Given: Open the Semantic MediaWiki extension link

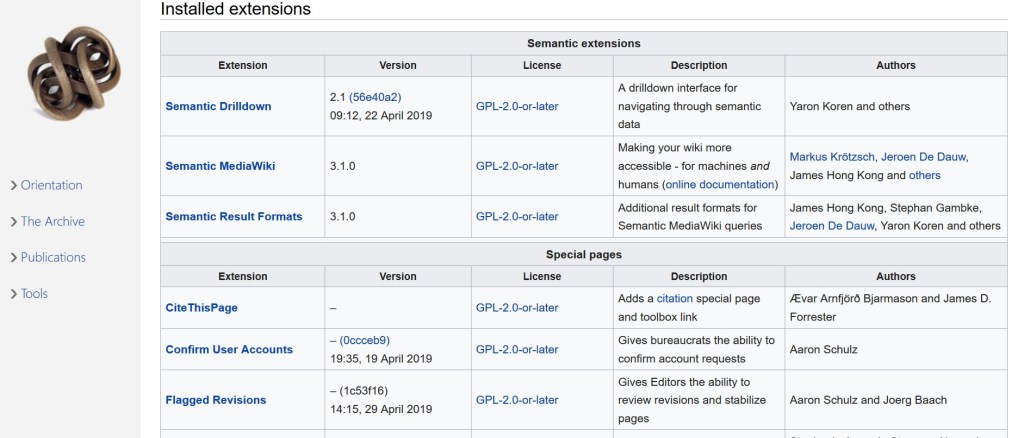Looking at the screenshot, I should click(x=222, y=166).
